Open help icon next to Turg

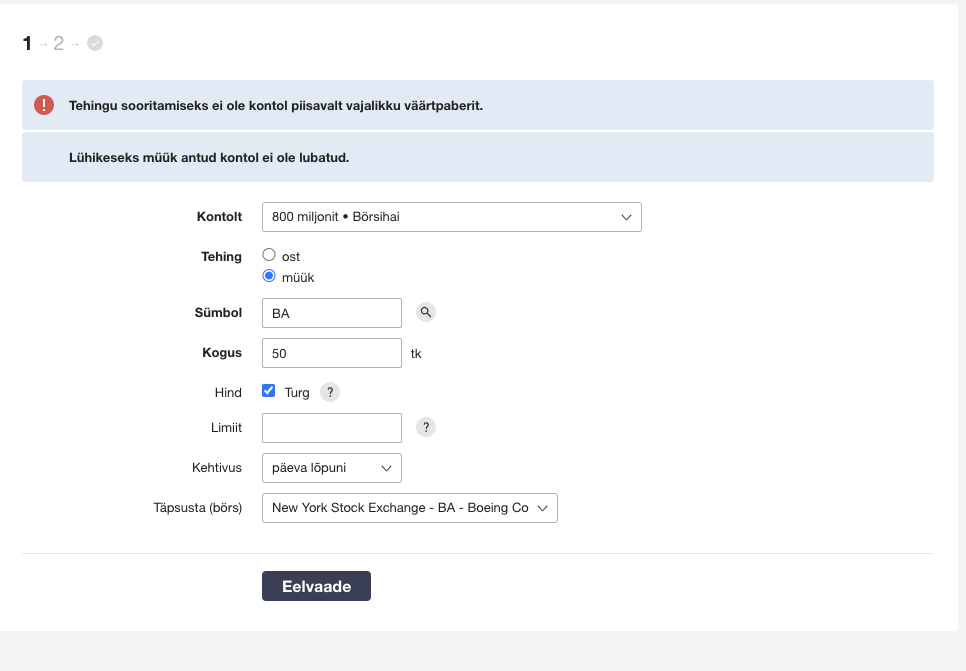(x=330, y=392)
